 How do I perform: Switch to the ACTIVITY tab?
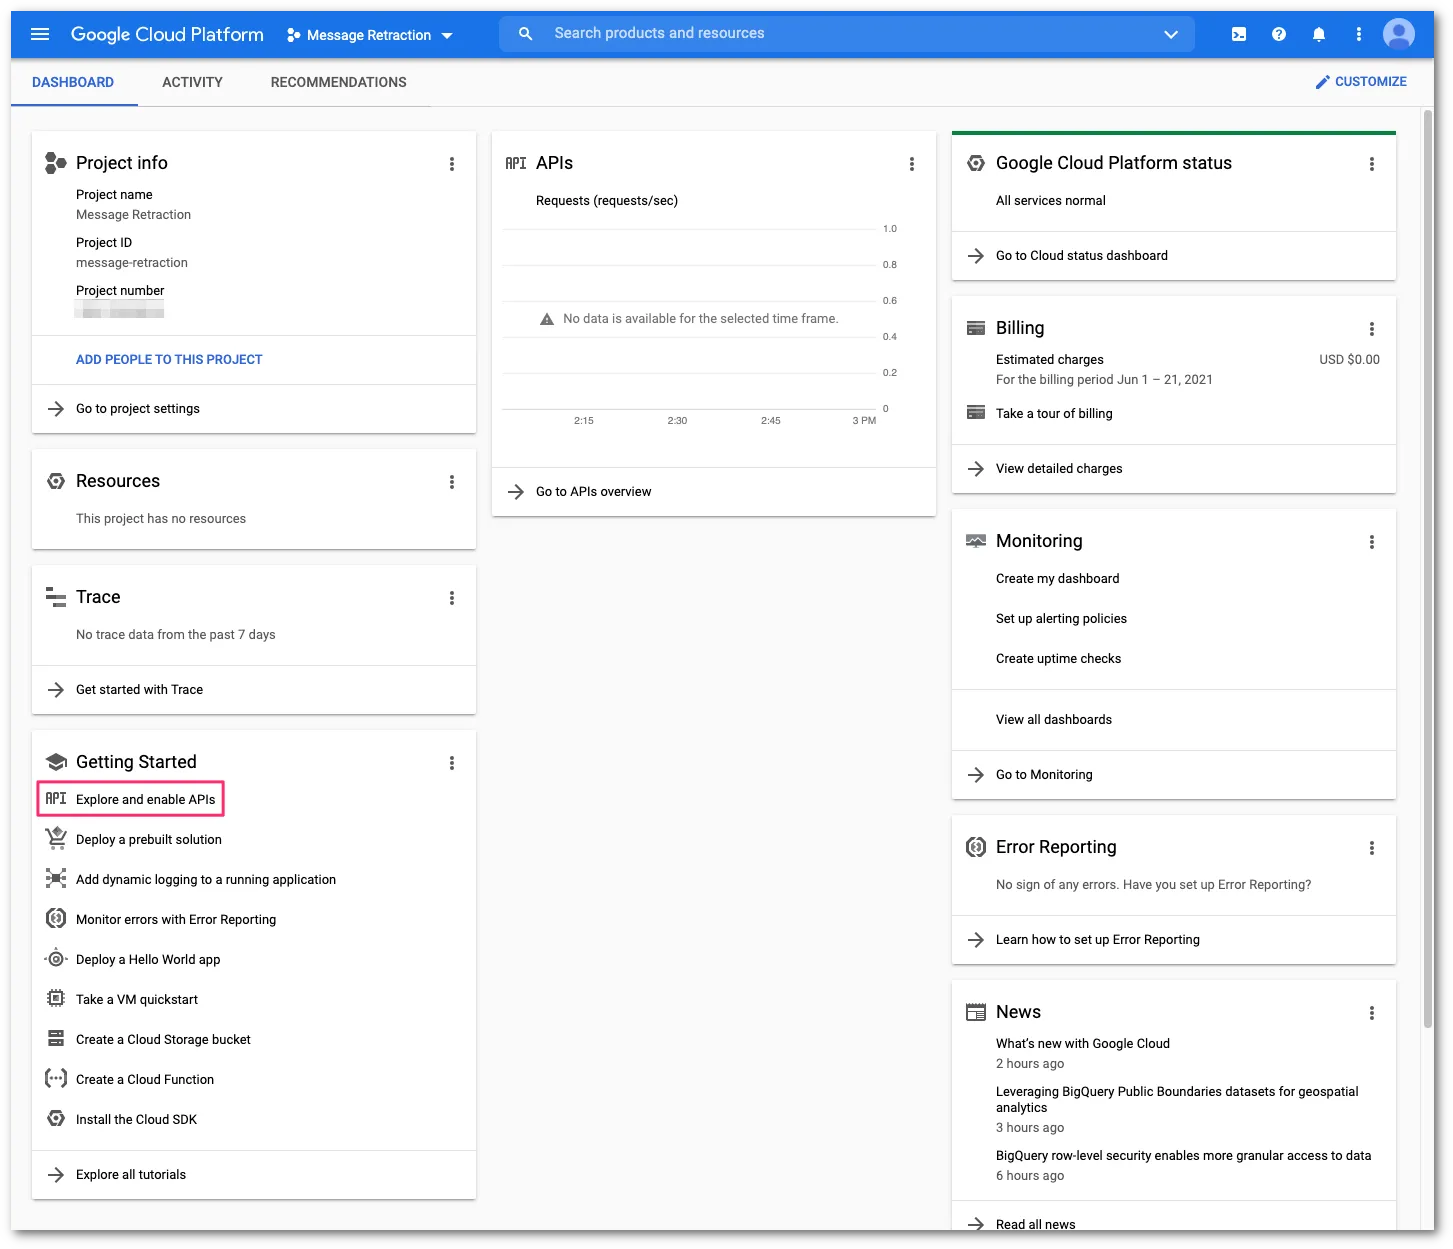192,82
